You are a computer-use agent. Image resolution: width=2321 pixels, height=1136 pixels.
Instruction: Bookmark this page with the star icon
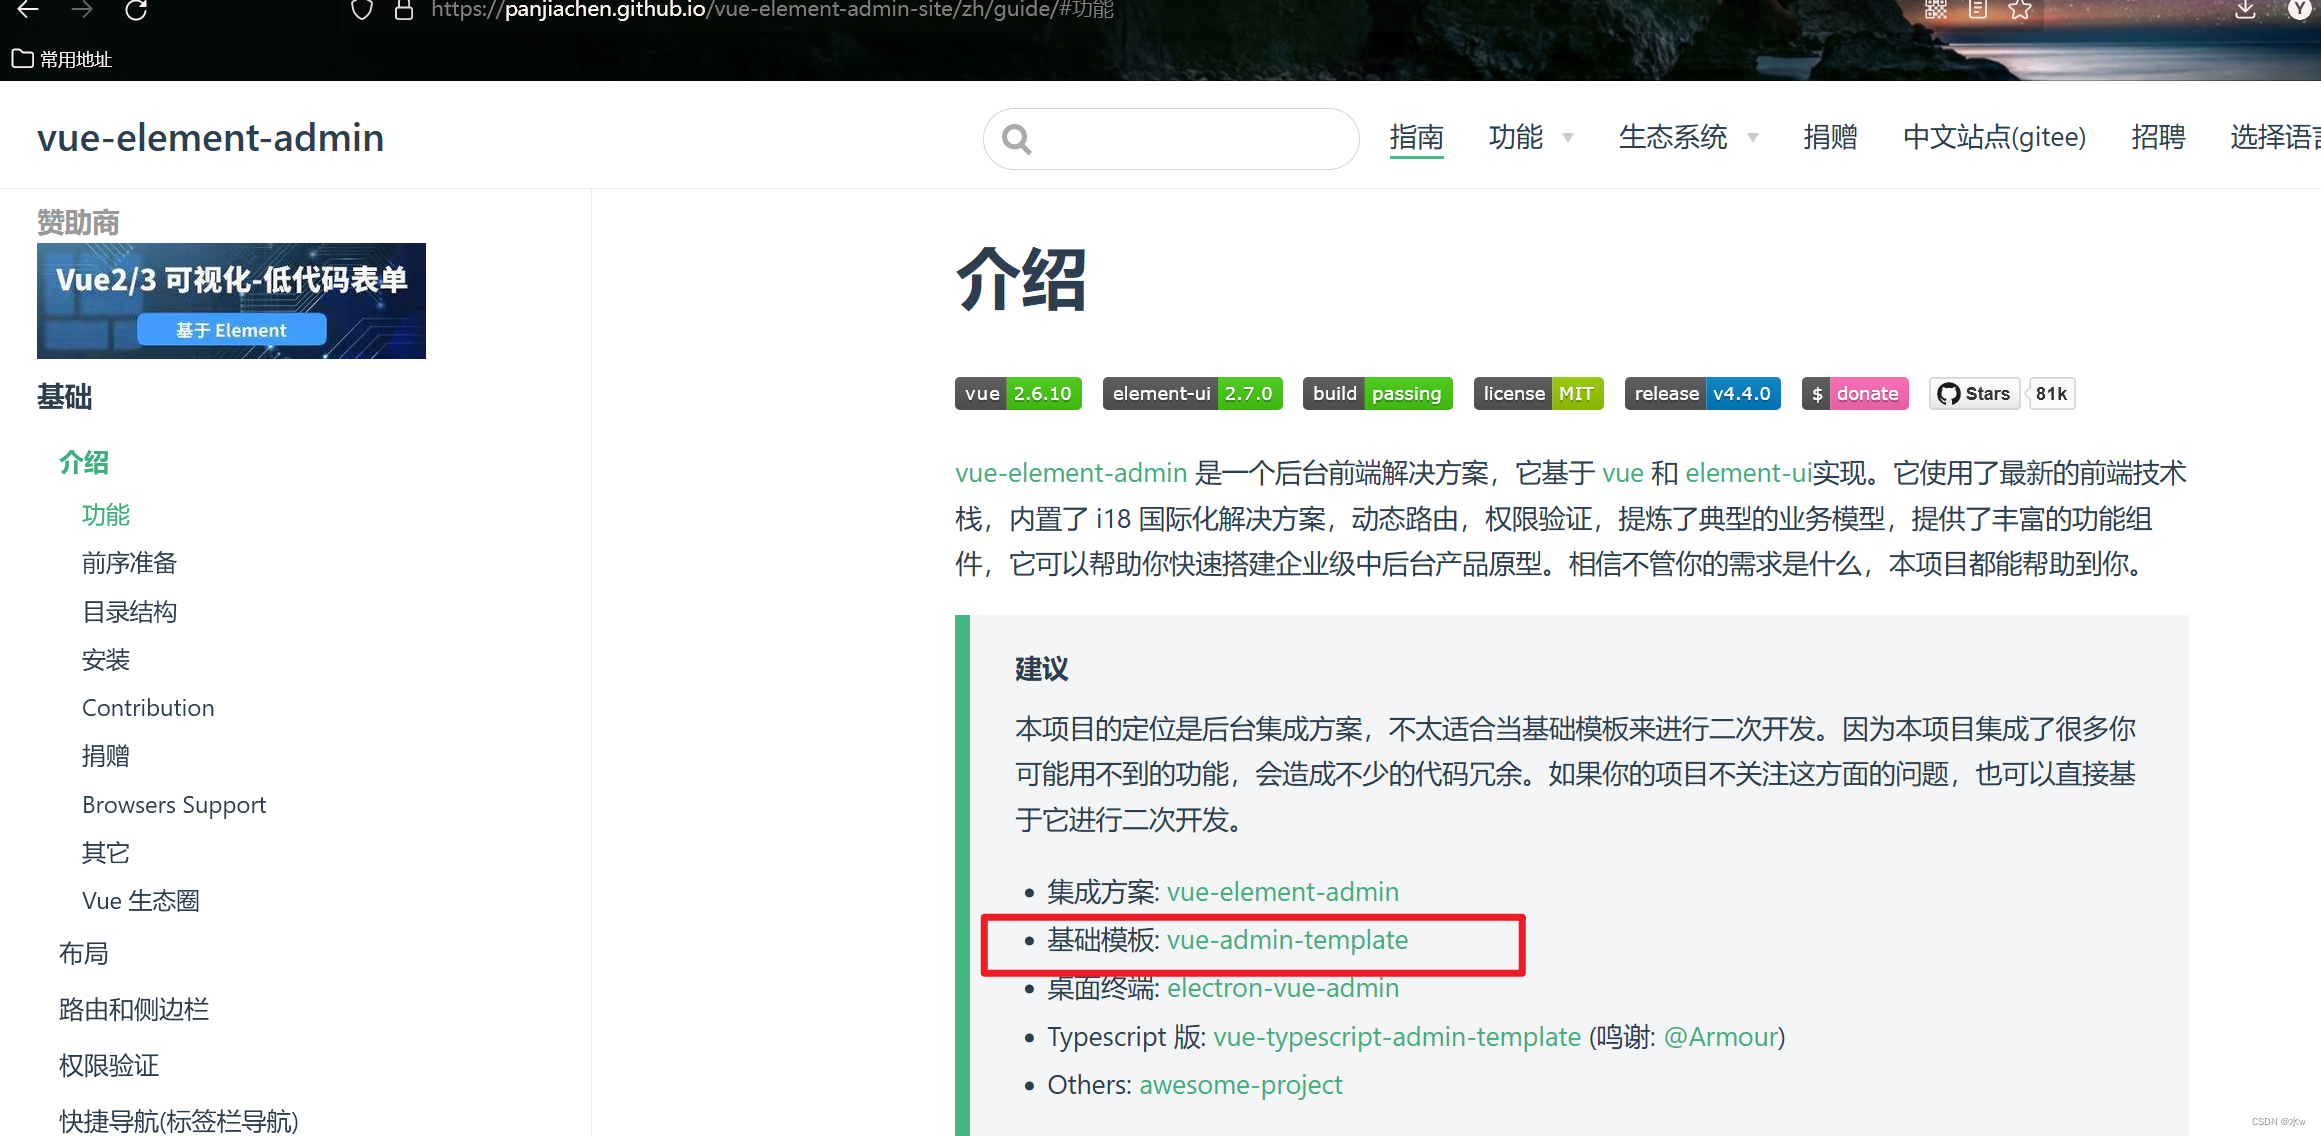pyautogui.click(x=2020, y=9)
